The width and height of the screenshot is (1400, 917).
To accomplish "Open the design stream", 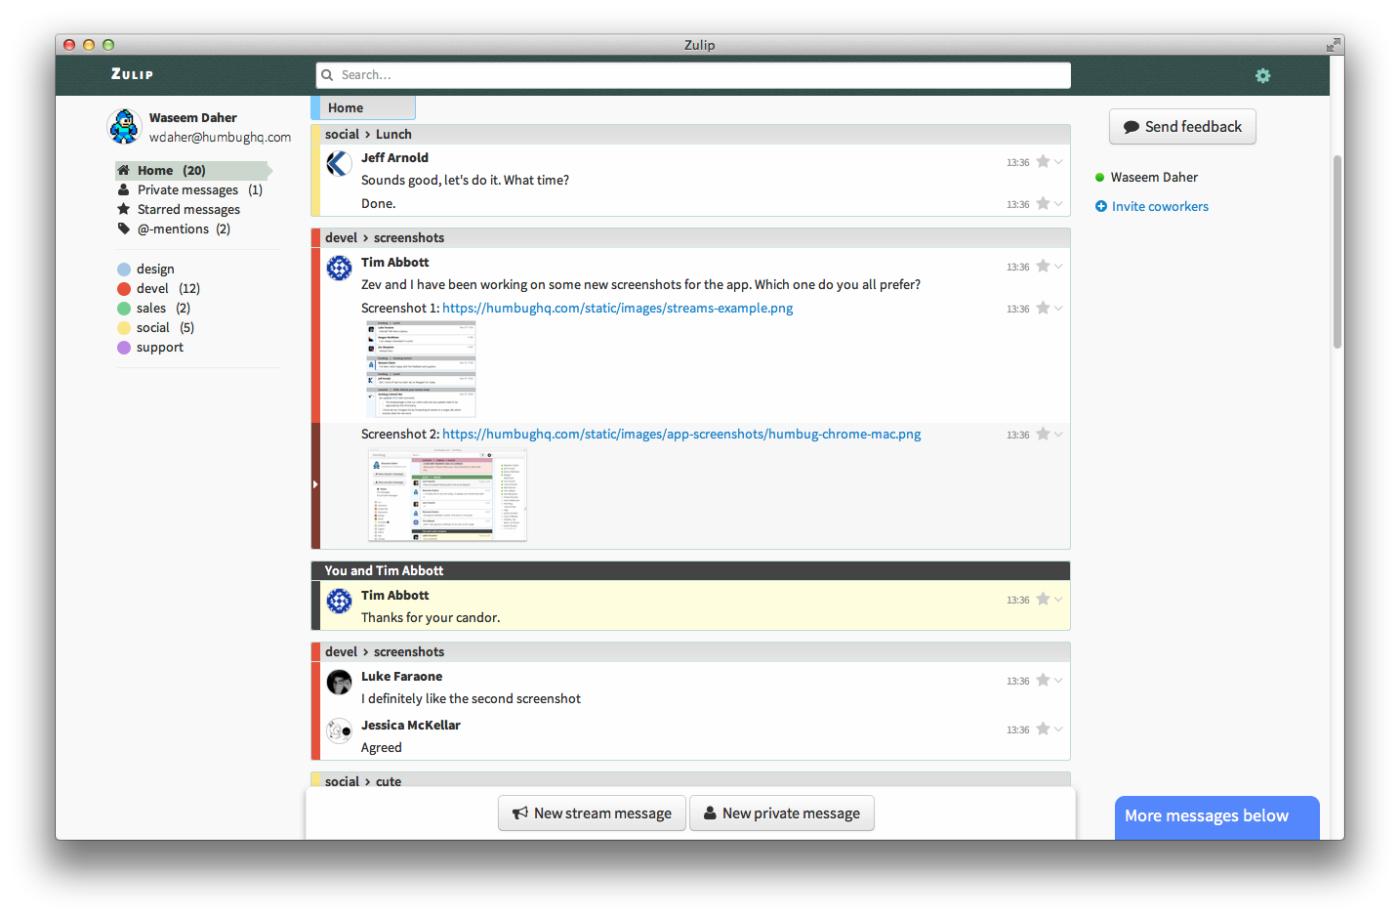I will (x=155, y=269).
